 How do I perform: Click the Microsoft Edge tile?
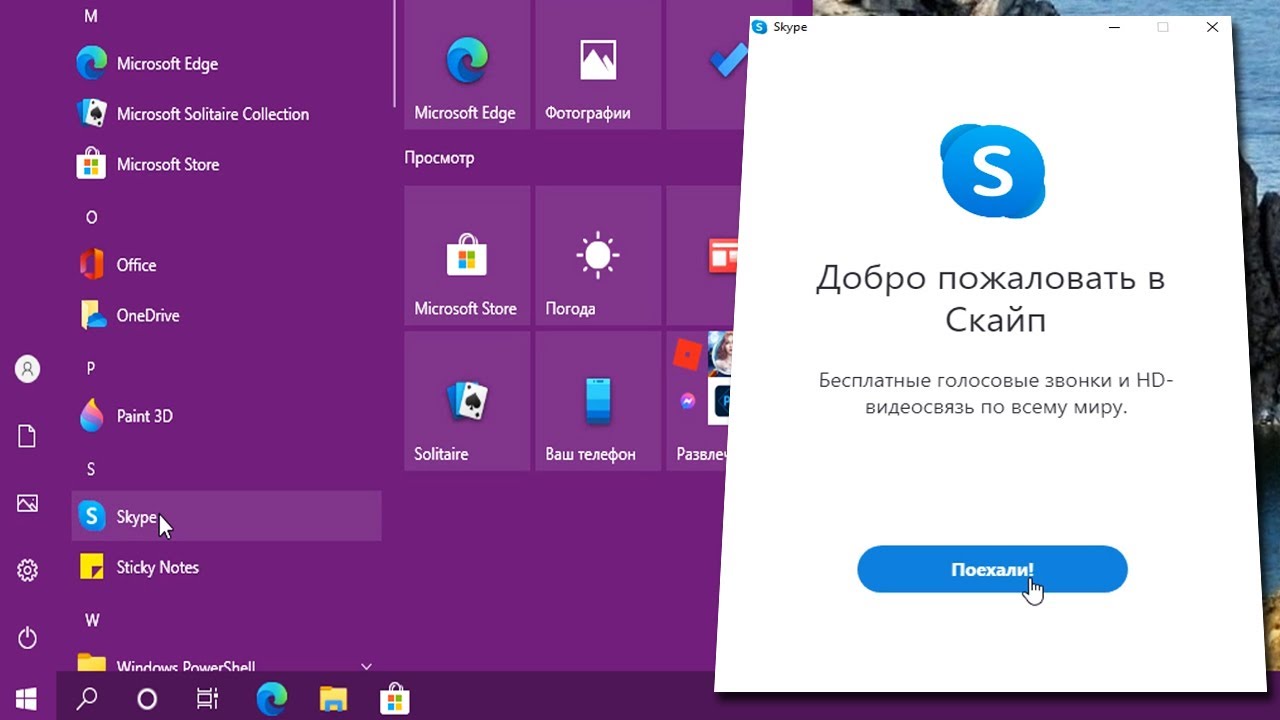(x=466, y=65)
